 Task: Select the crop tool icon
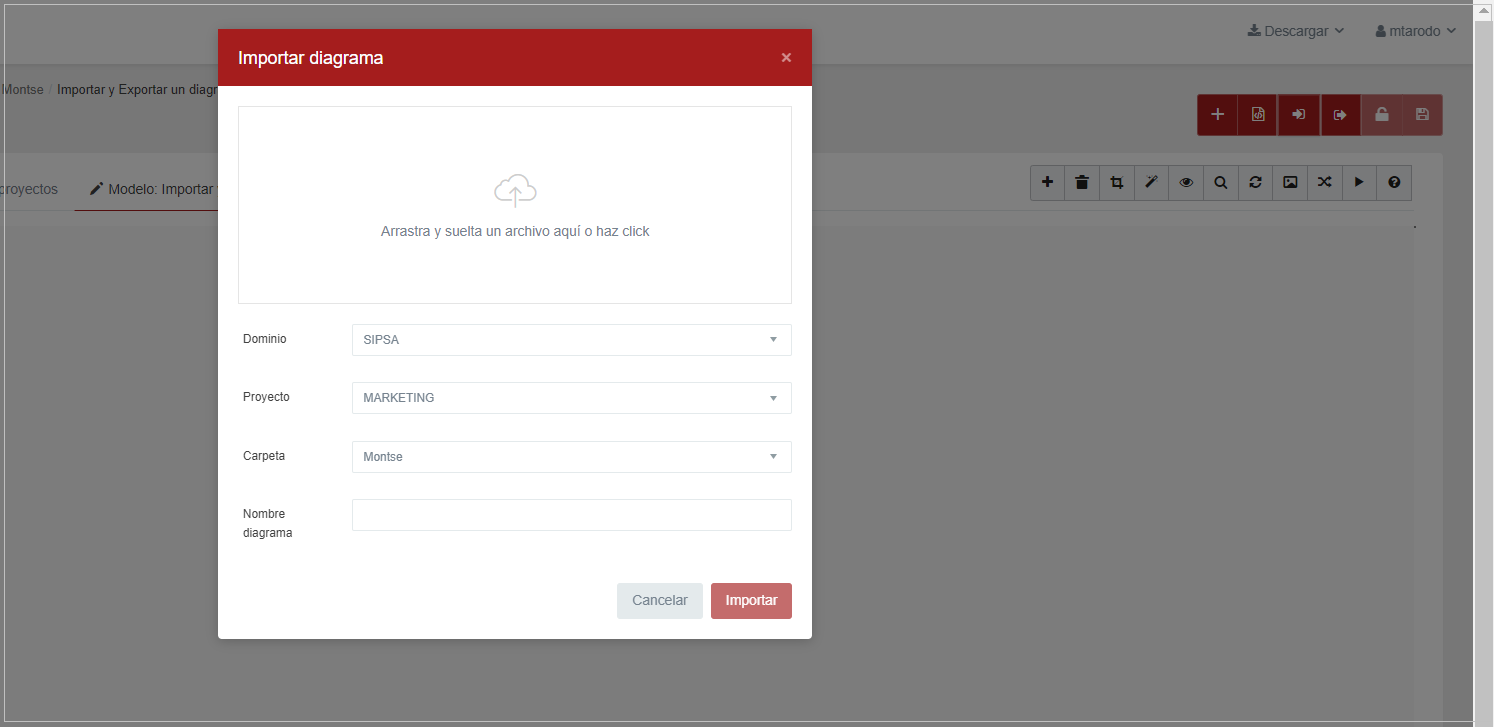pyautogui.click(x=1117, y=182)
